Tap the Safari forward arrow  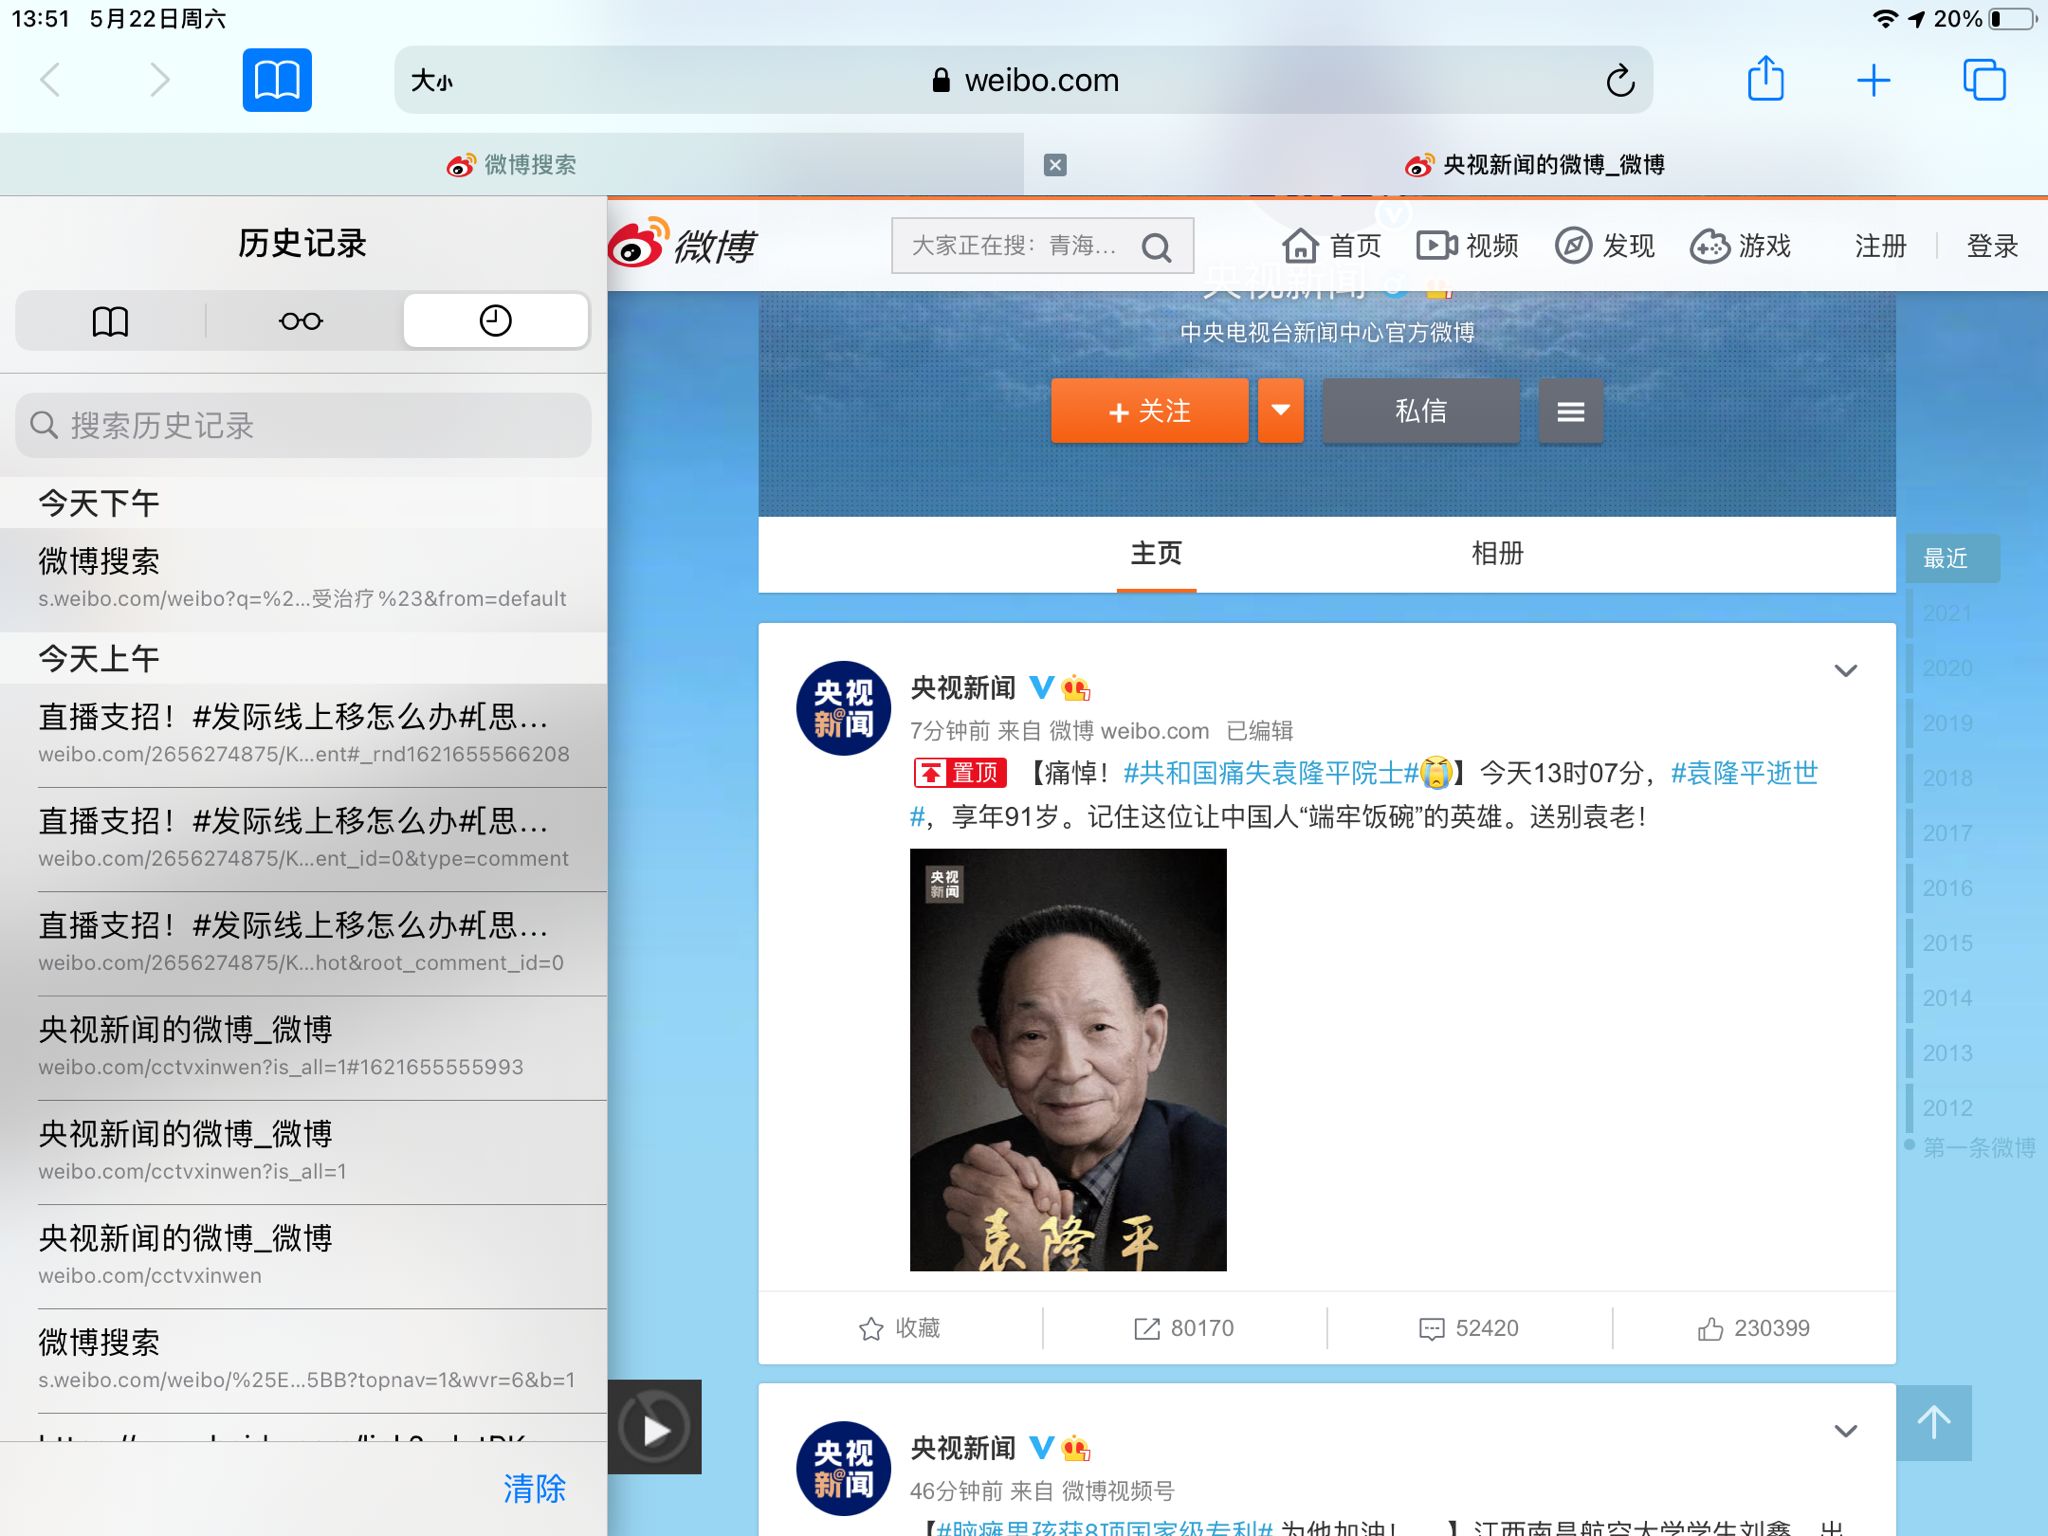click(160, 80)
